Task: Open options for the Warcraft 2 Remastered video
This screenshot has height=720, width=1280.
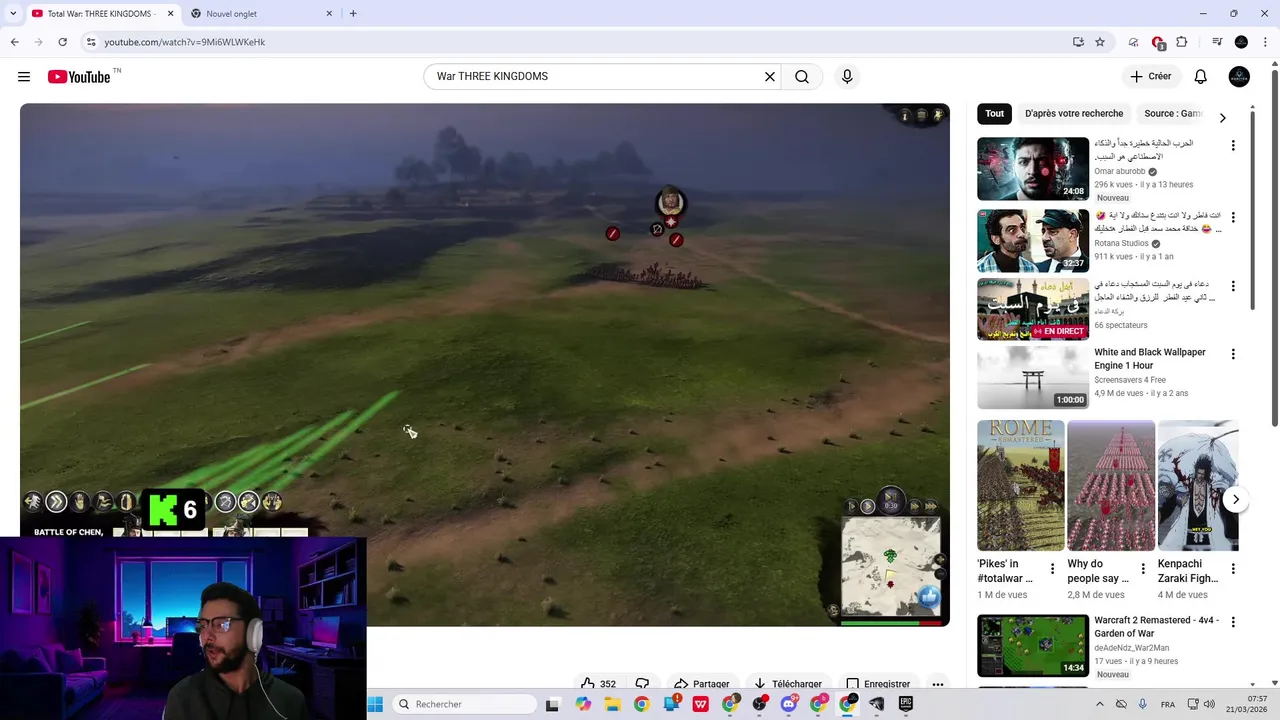Action: [1233, 623]
